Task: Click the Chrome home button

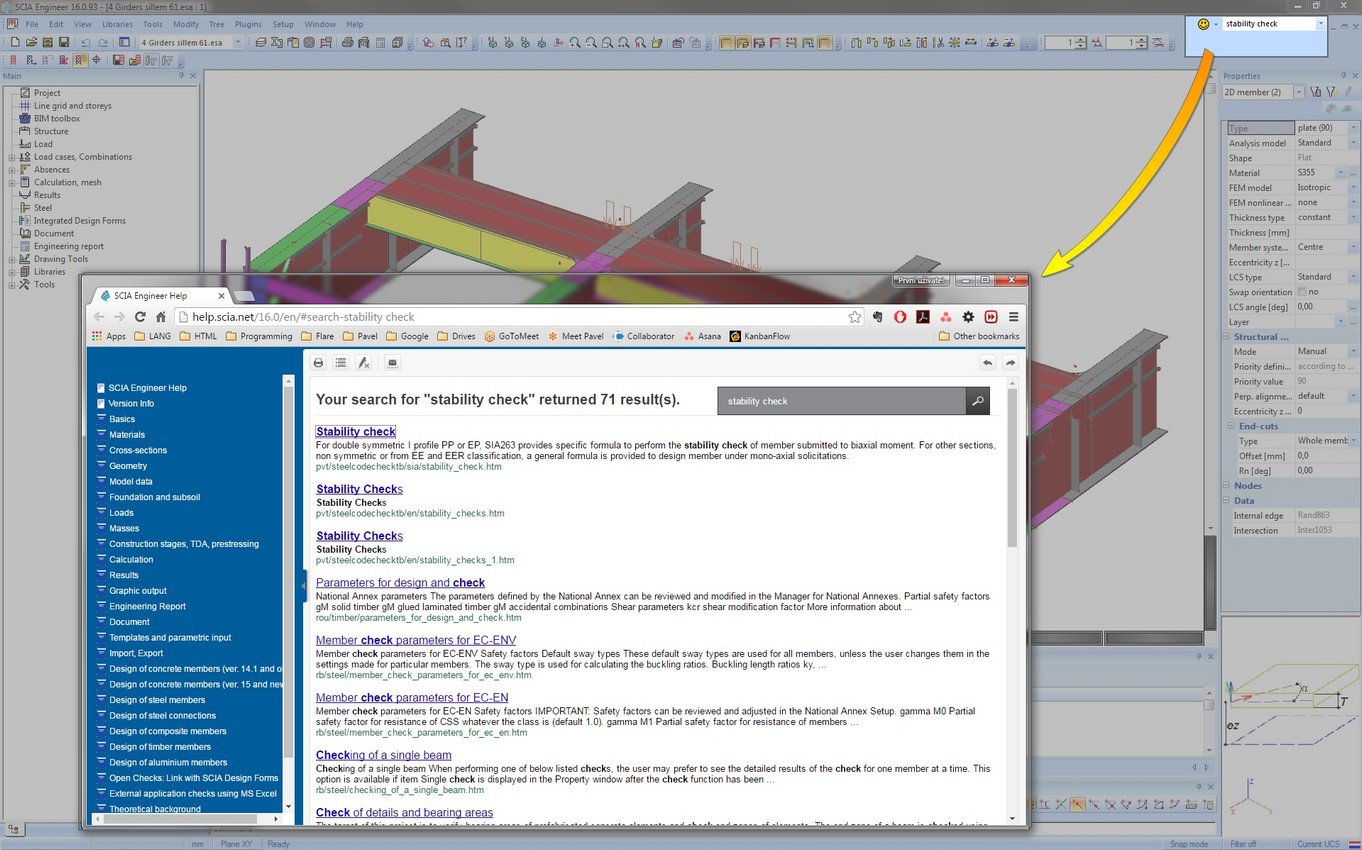Action: point(160,317)
